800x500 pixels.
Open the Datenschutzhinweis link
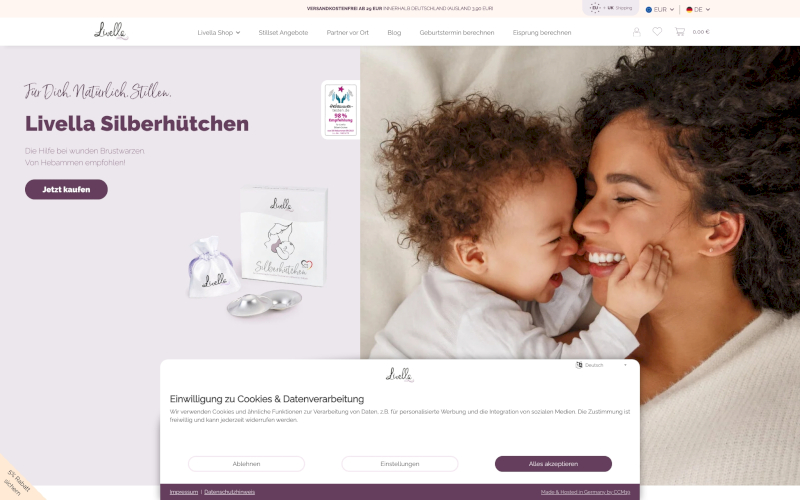[x=230, y=492]
